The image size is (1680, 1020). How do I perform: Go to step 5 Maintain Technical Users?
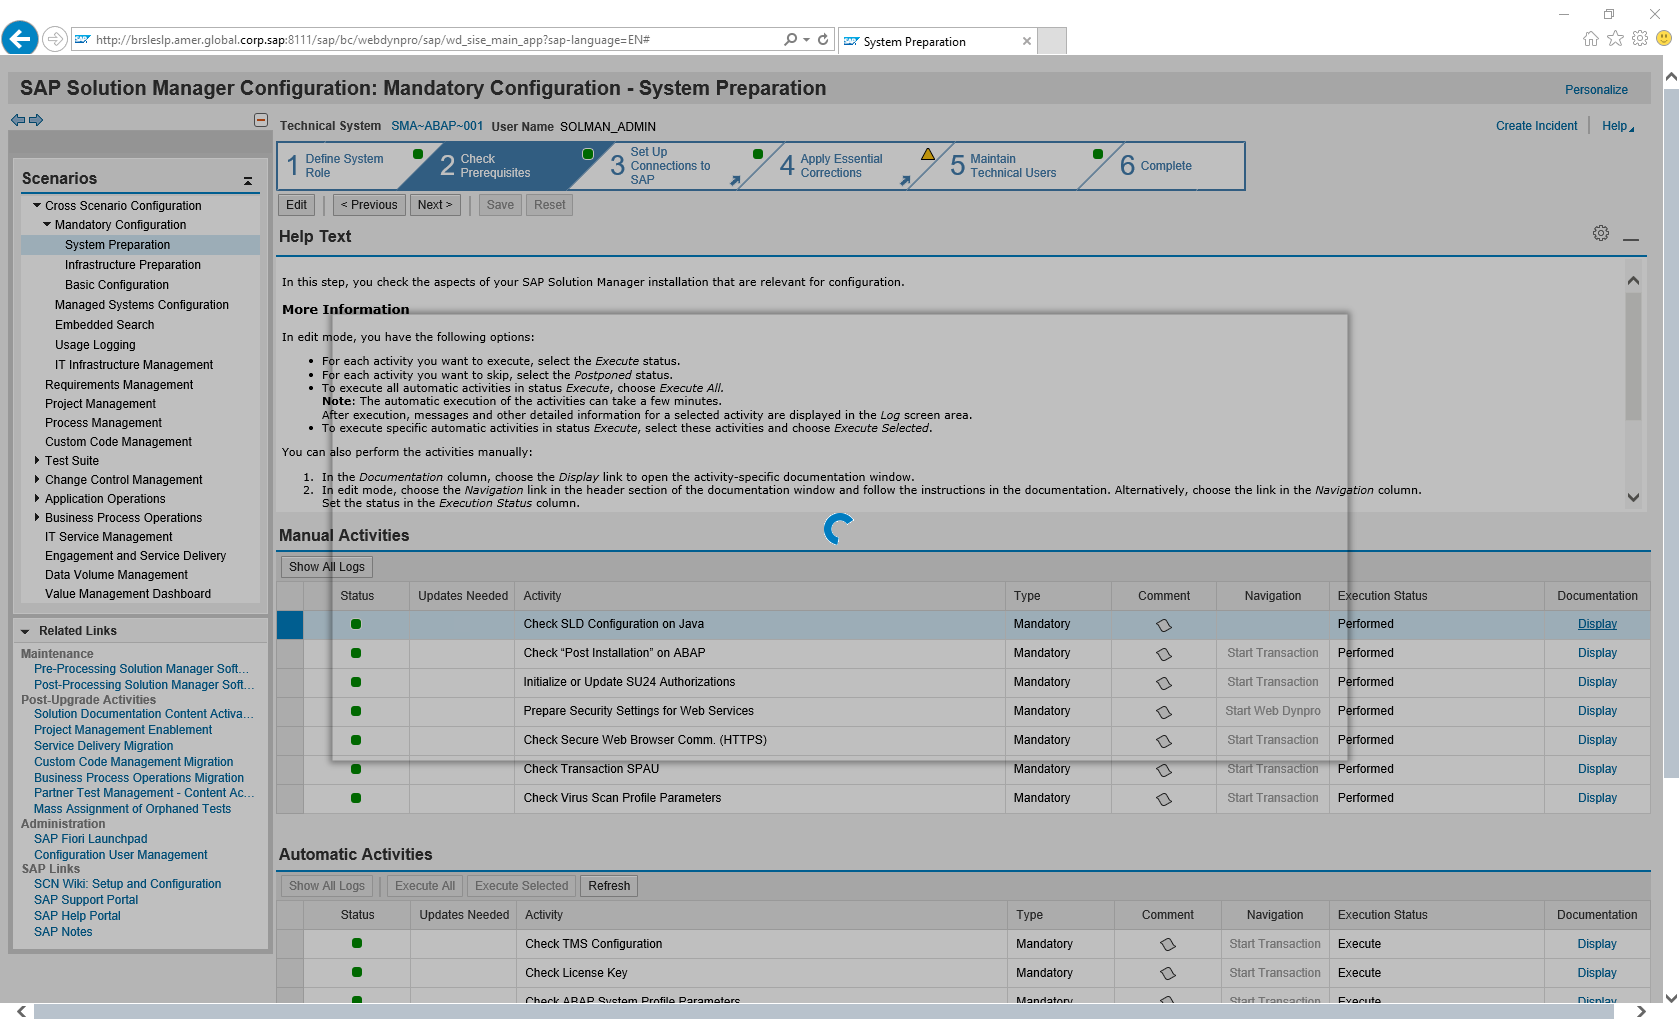1005,166
